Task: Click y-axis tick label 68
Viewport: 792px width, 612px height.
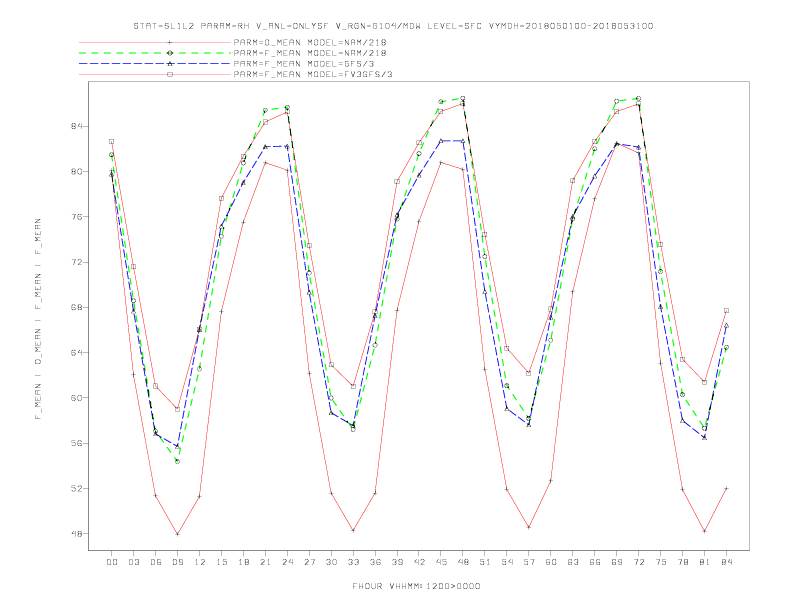Action: coord(76,308)
